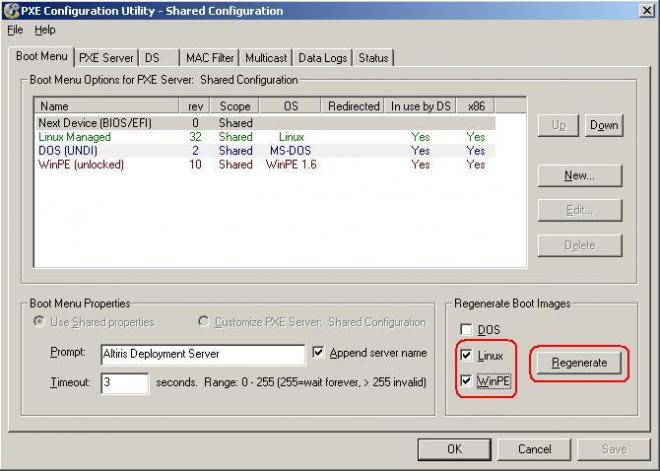Select the Linux Managed boot entry
The height and width of the screenshot is (471, 660).
(x=265, y=137)
